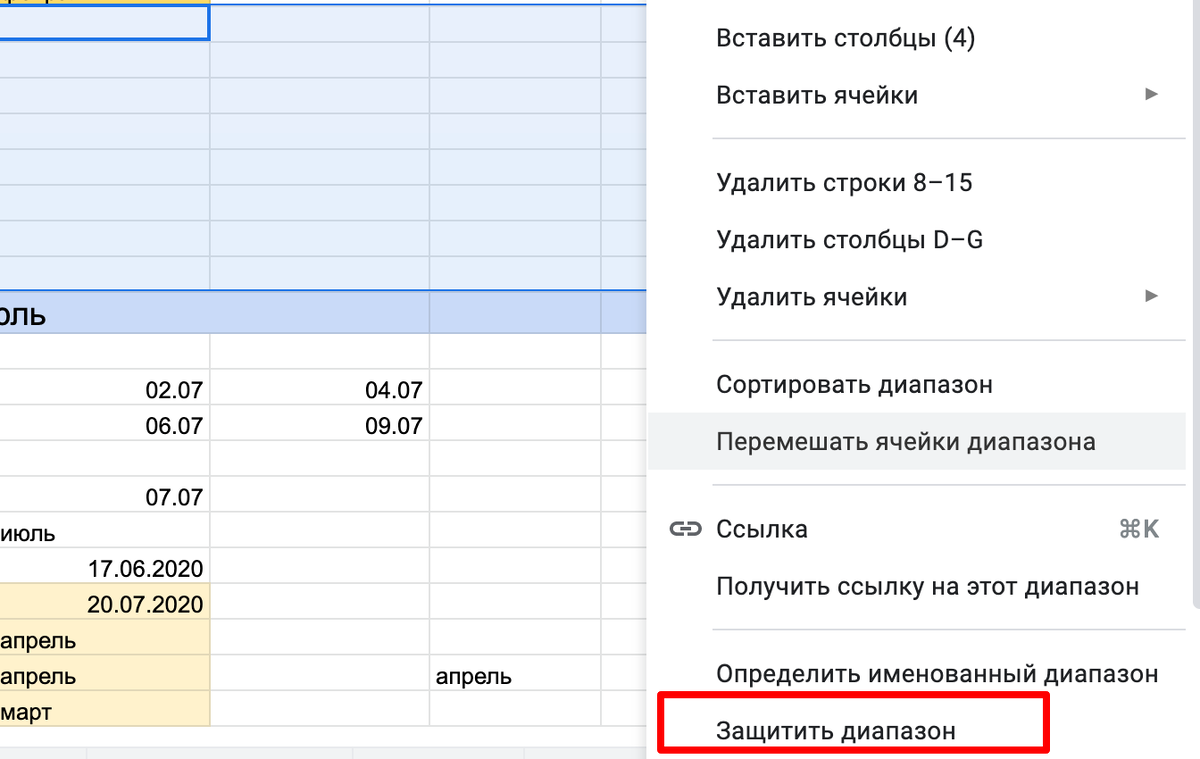This screenshot has width=1200, height=759.
Task: Select 'Защитить диапазон' menu entry
Action: (836, 731)
